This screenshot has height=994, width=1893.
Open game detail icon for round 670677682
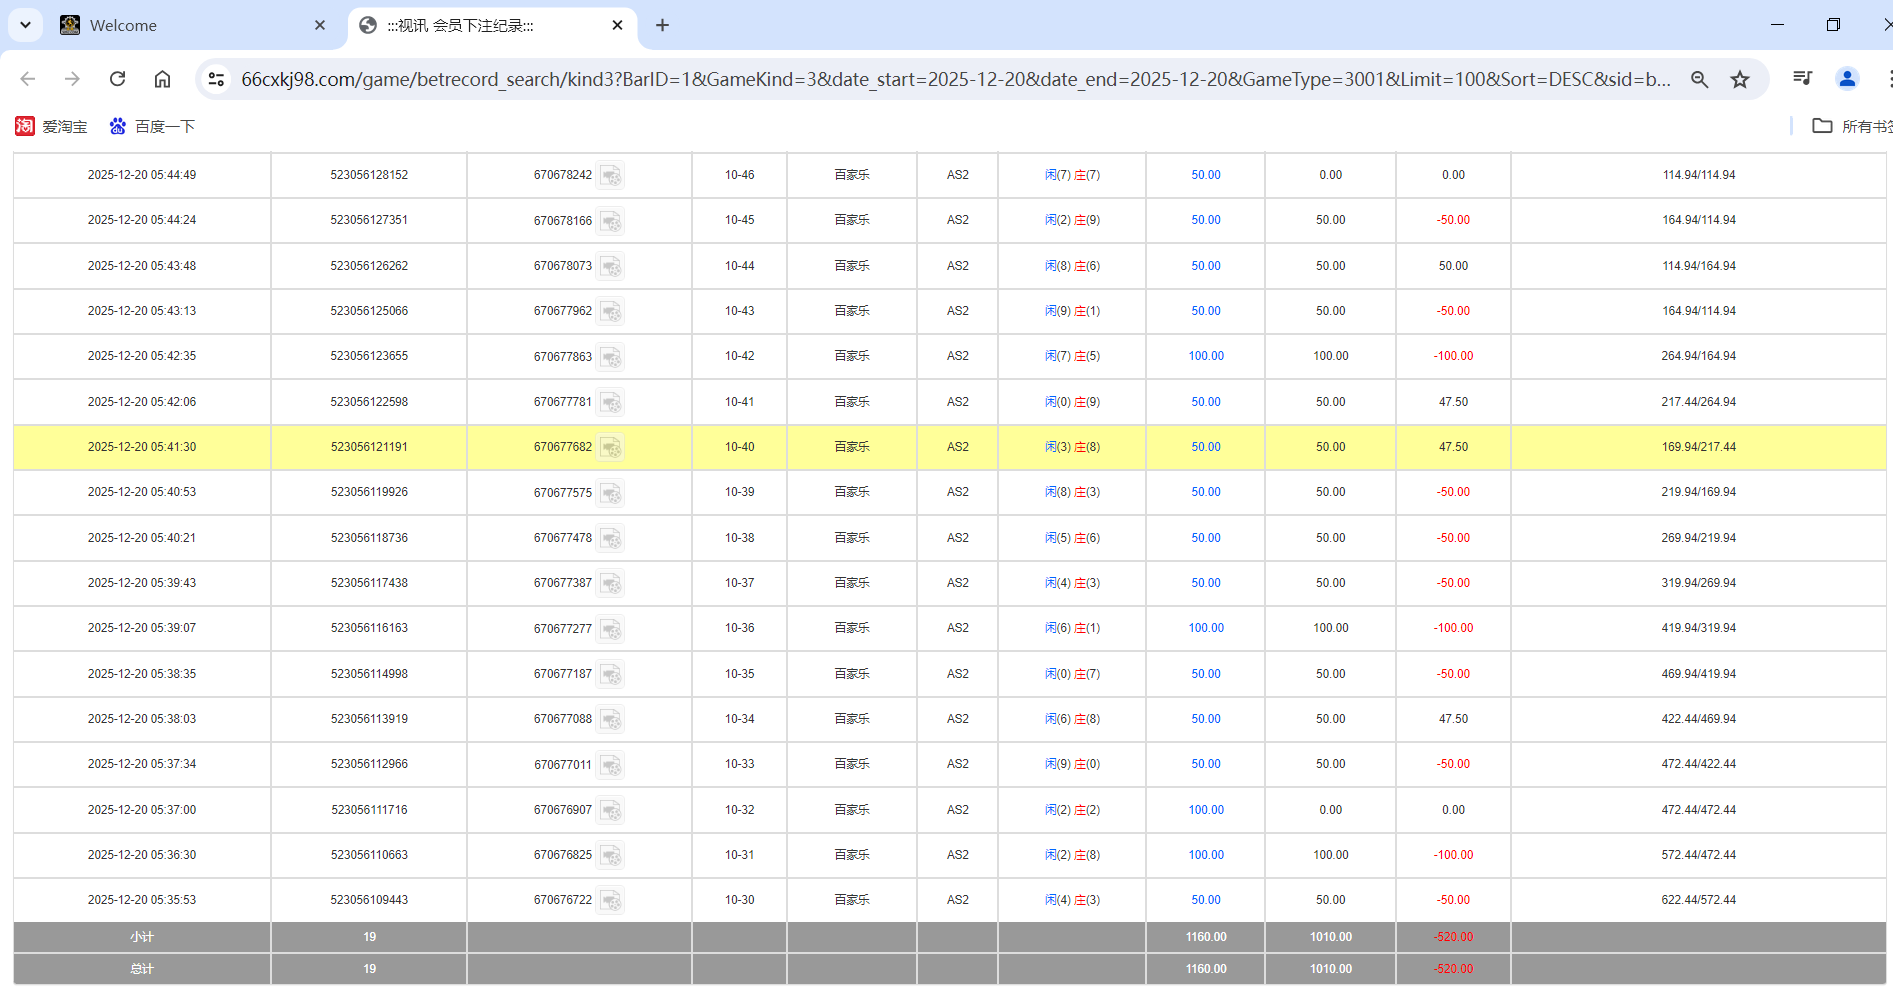click(x=611, y=448)
